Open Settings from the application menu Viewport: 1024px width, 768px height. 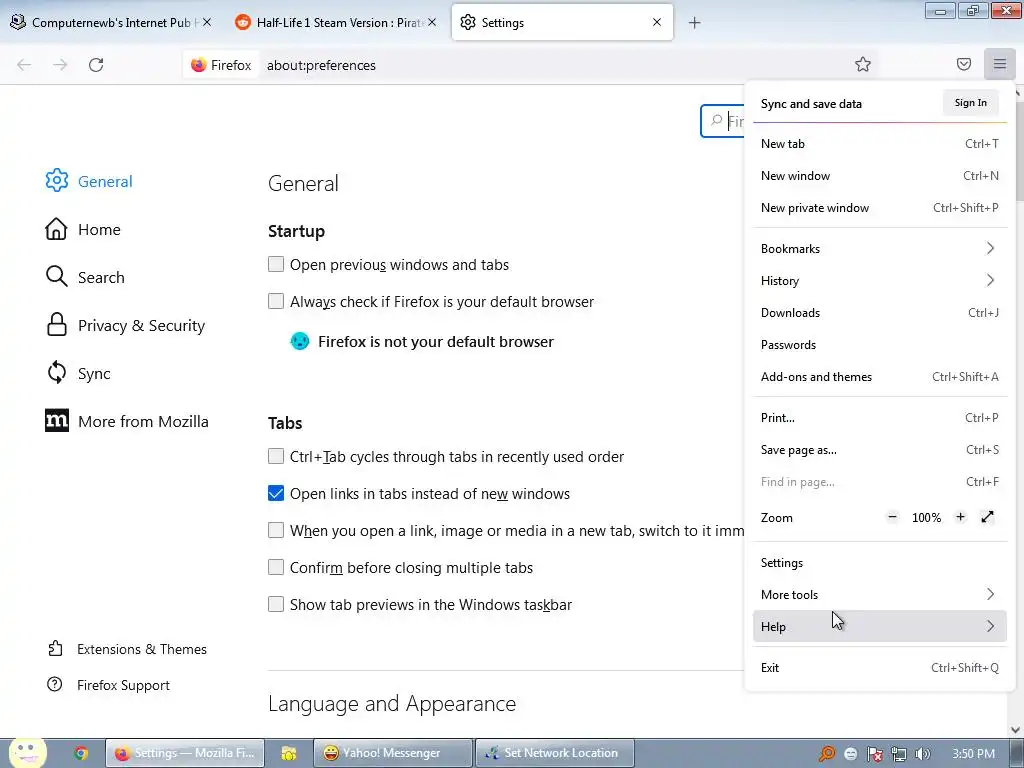(879, 562)
